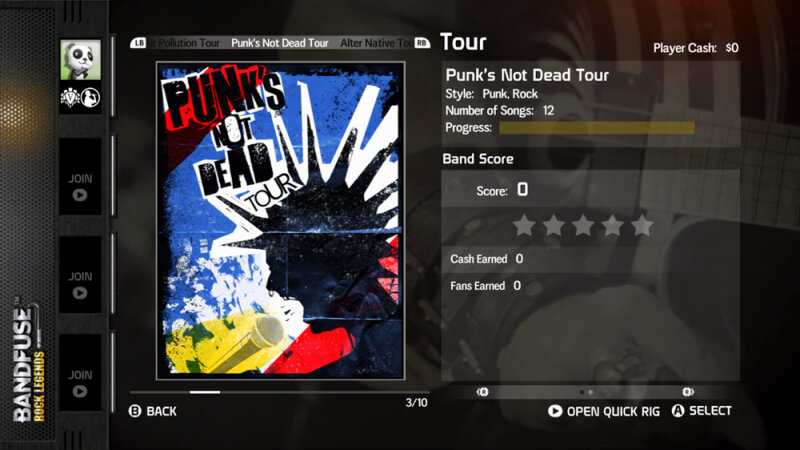Image resolution: width=800 pixels, height=450 pixels.
Task: Click the BACK label
Action: coord(161,411)
